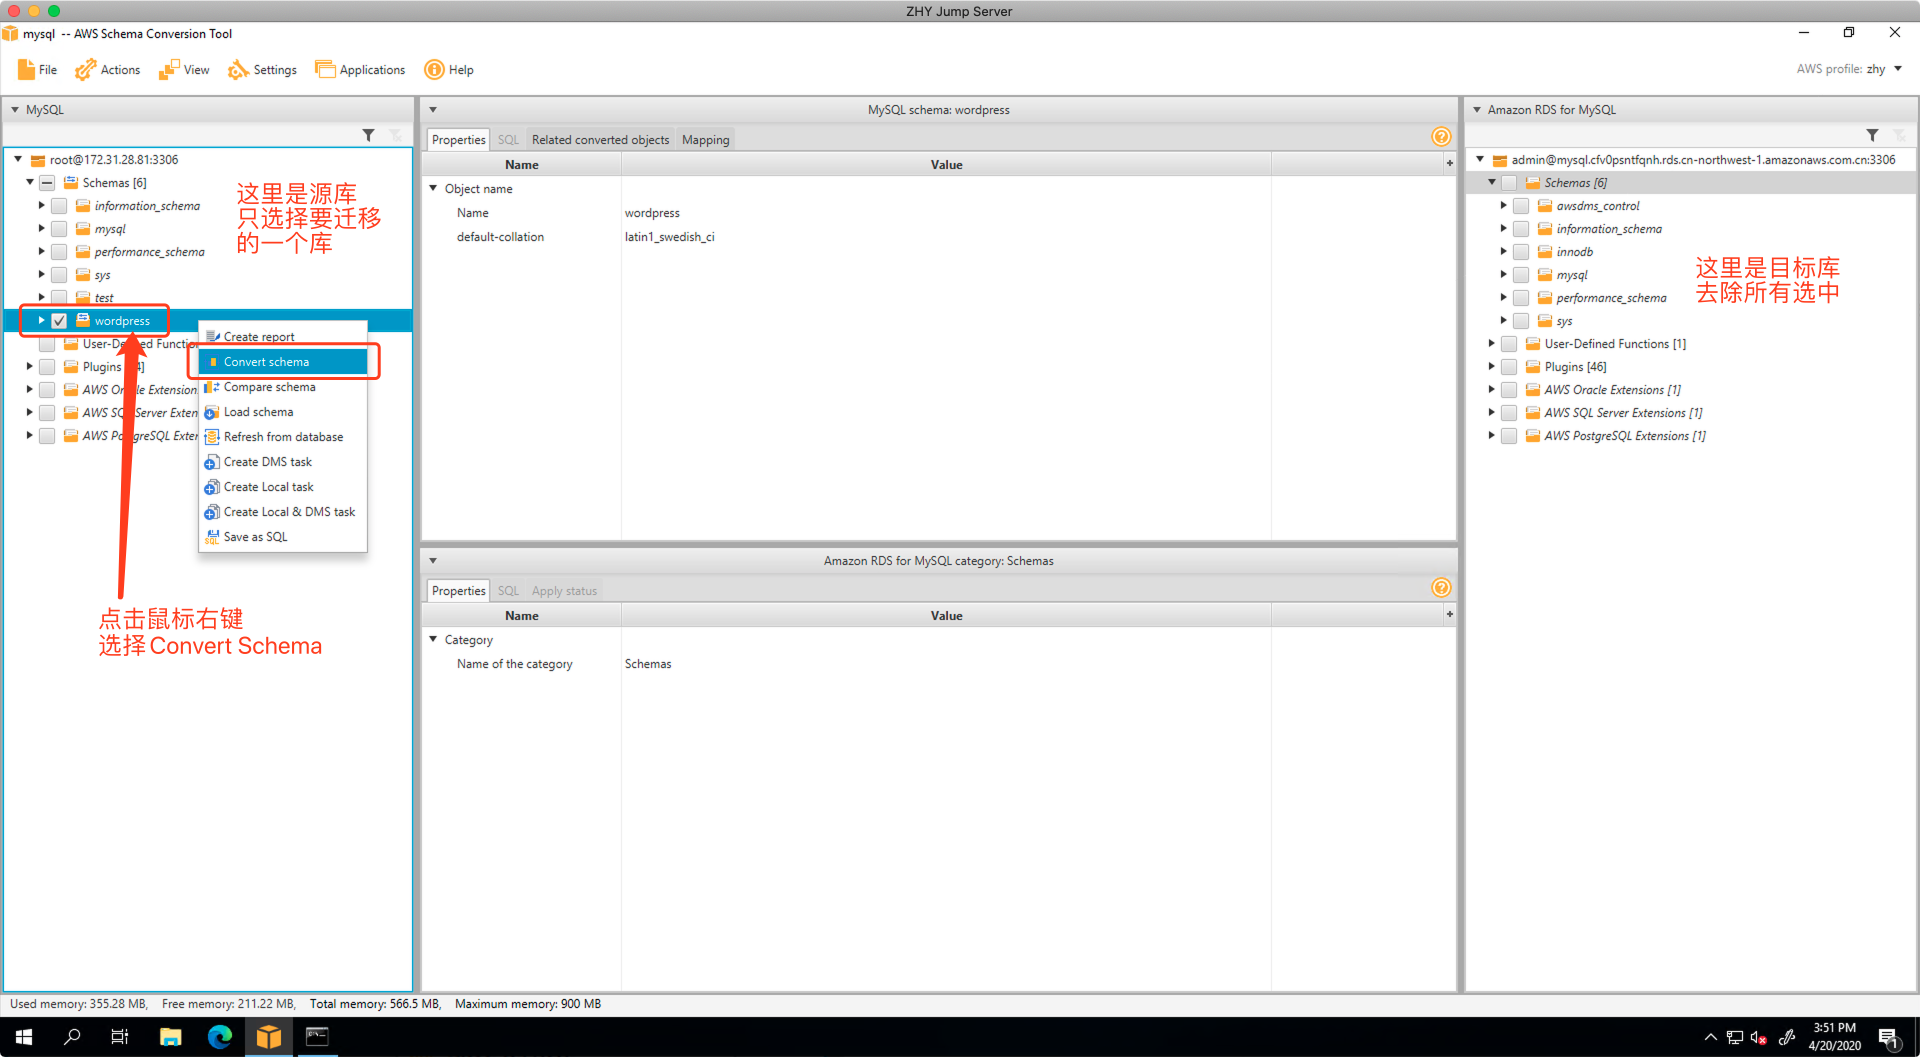The height and width of the screenshot is (1057, 1920).
Task: Select Create DMS task menu entry
Action: (267, 462)
